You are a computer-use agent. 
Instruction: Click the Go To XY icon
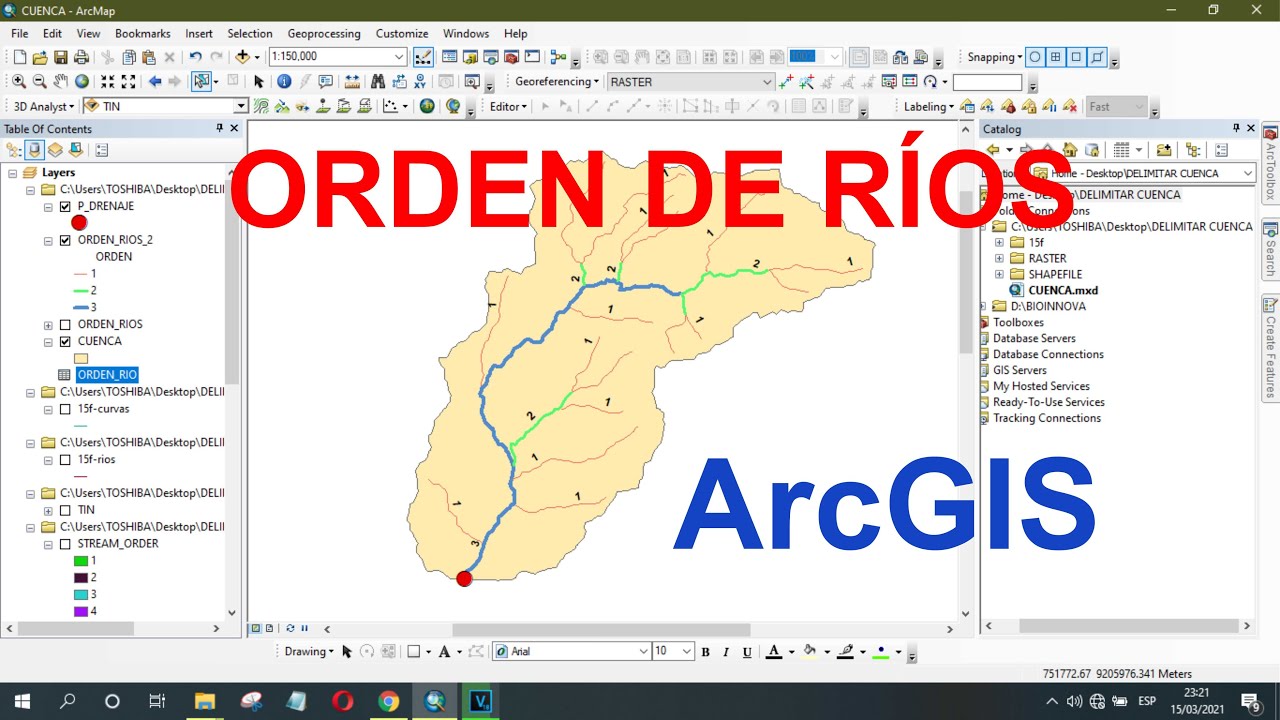pyautogui.click(x=422, y=82)
